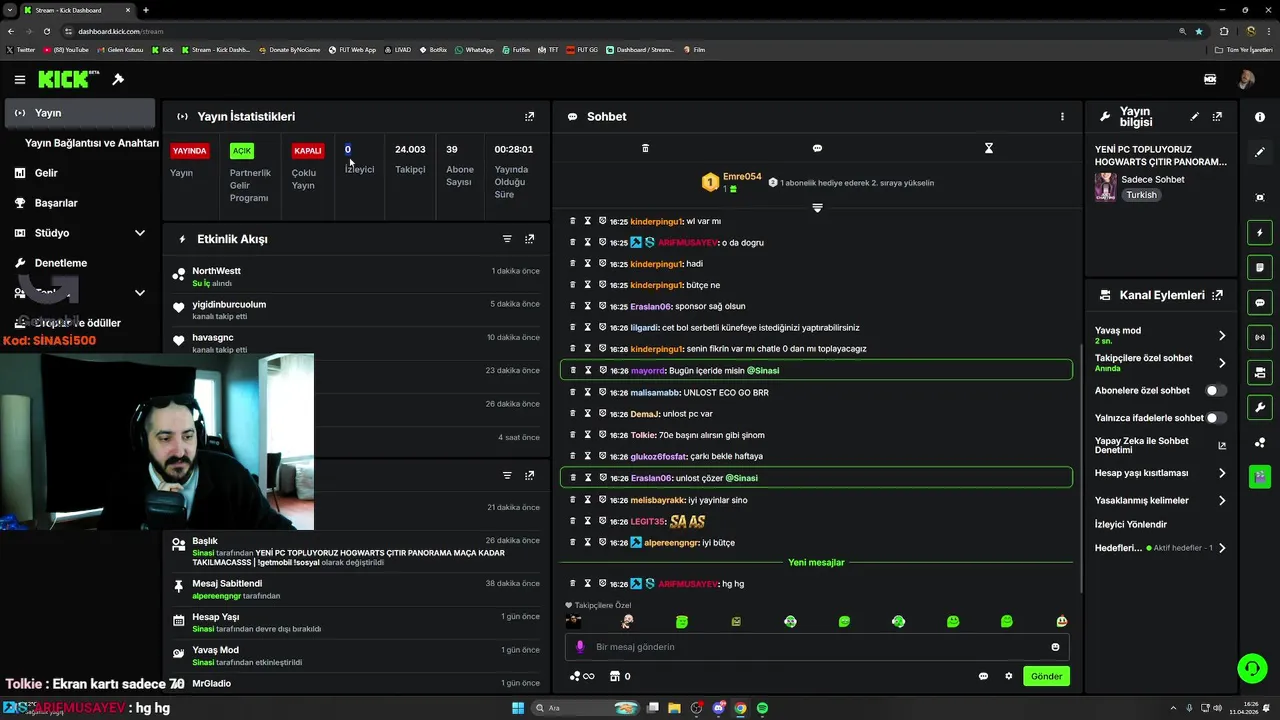Open Yasaklanmış kelimeler chevron
Image resolution: width=1280 pixels, height=720 pixels.
[x=1221, y=500]
